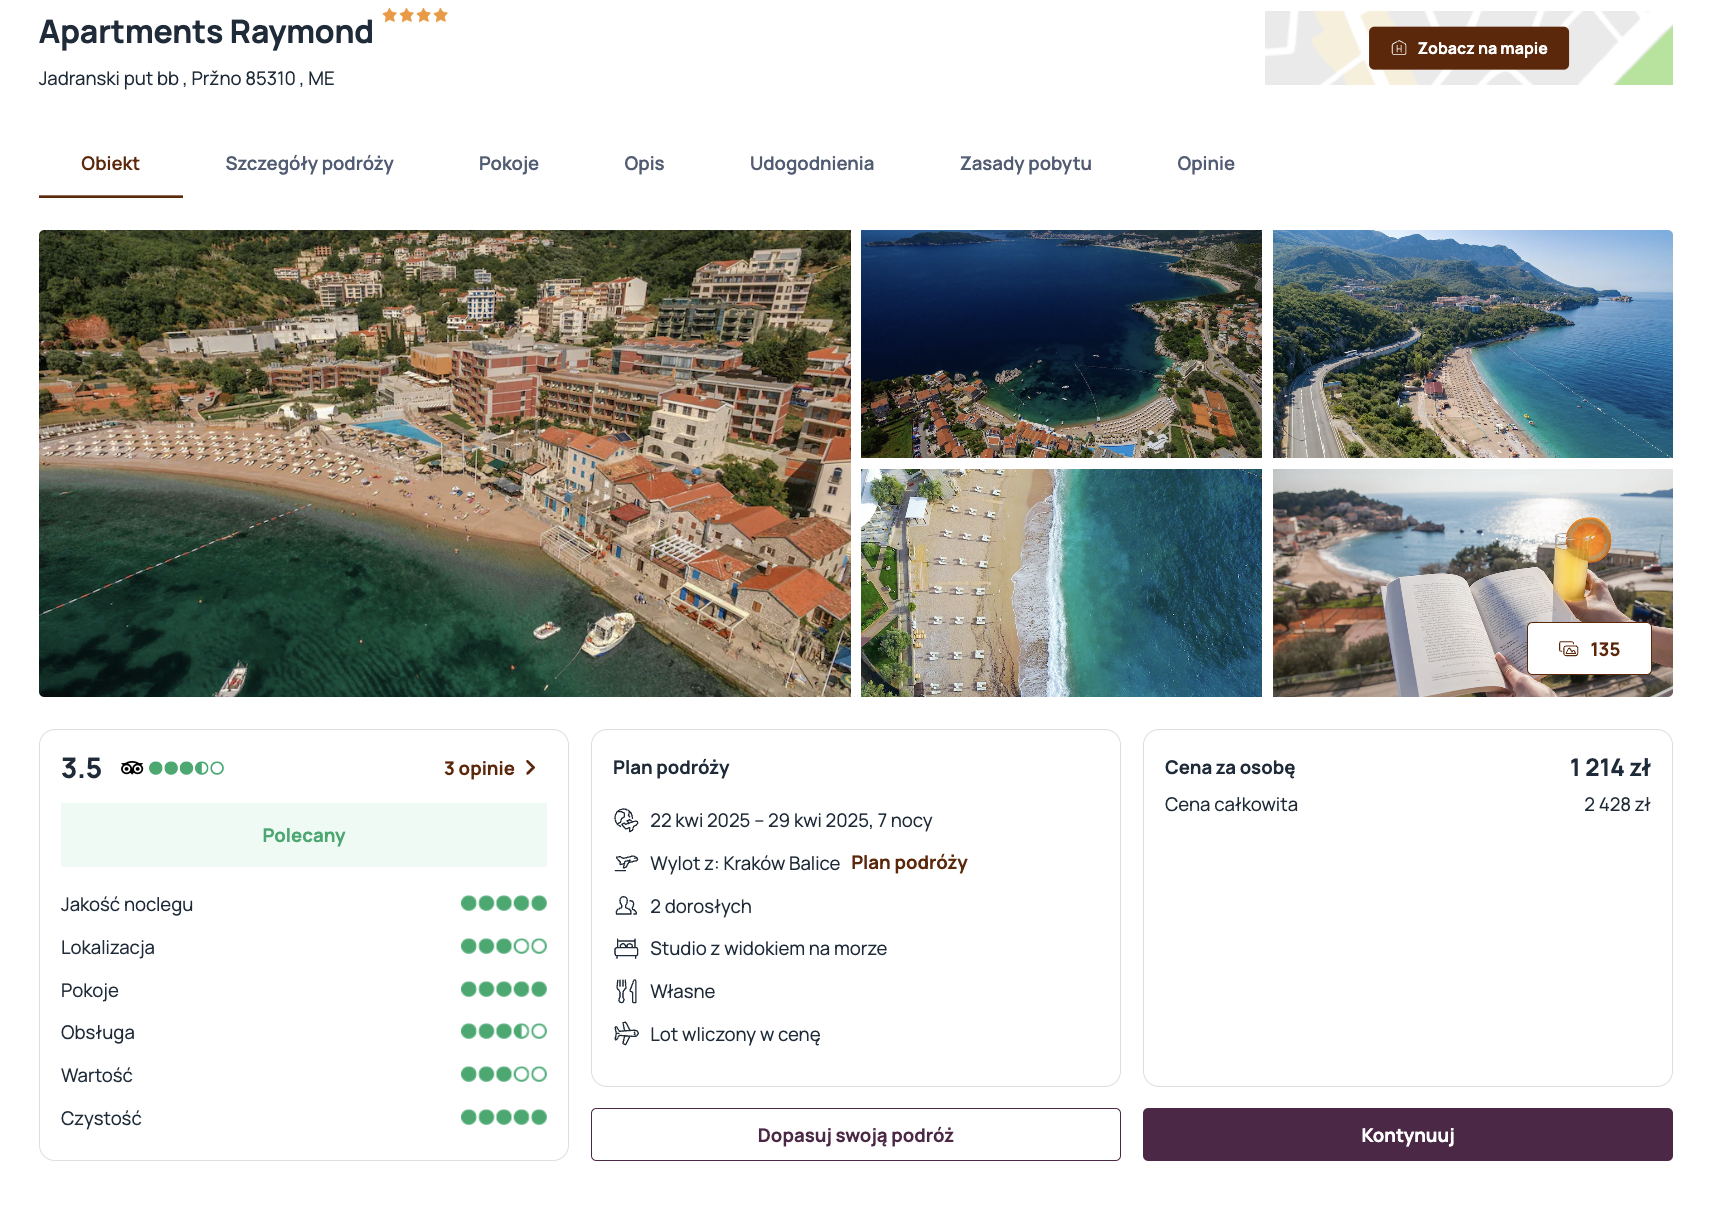1720x1224 pixels.
Task: Open the Udogodnienia tab
Action: [812, 164]
